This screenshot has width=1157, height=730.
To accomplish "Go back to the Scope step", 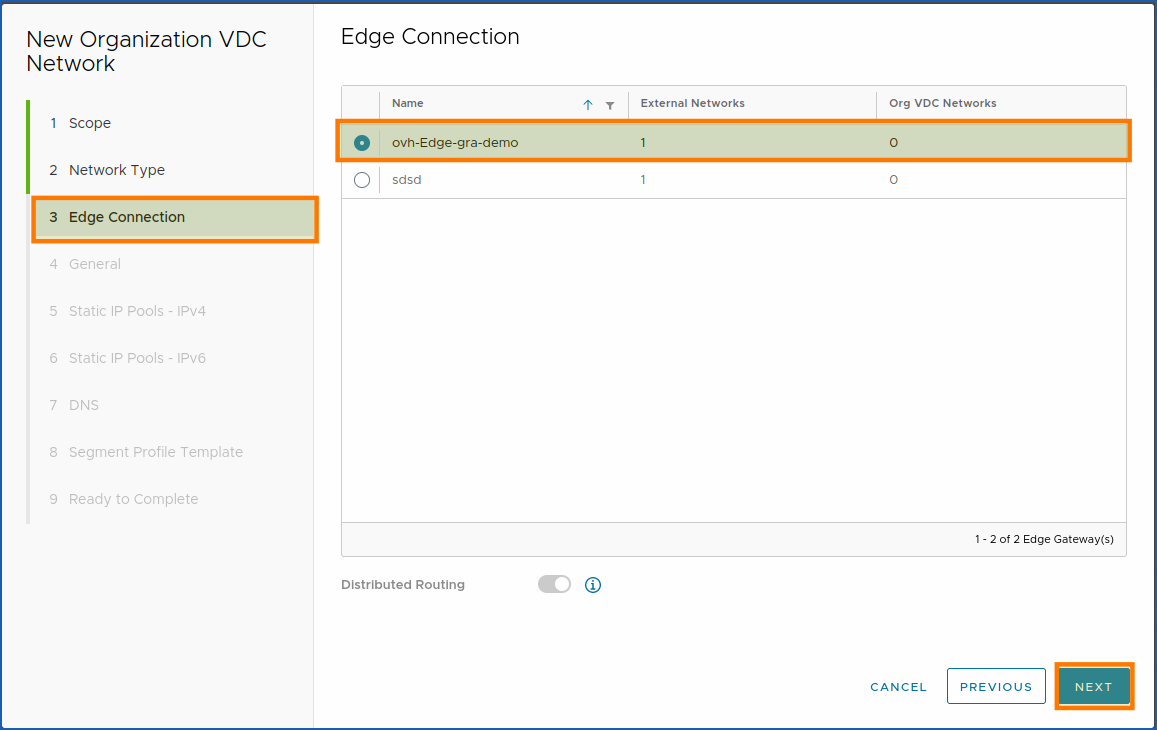I will tap(90, 122).
